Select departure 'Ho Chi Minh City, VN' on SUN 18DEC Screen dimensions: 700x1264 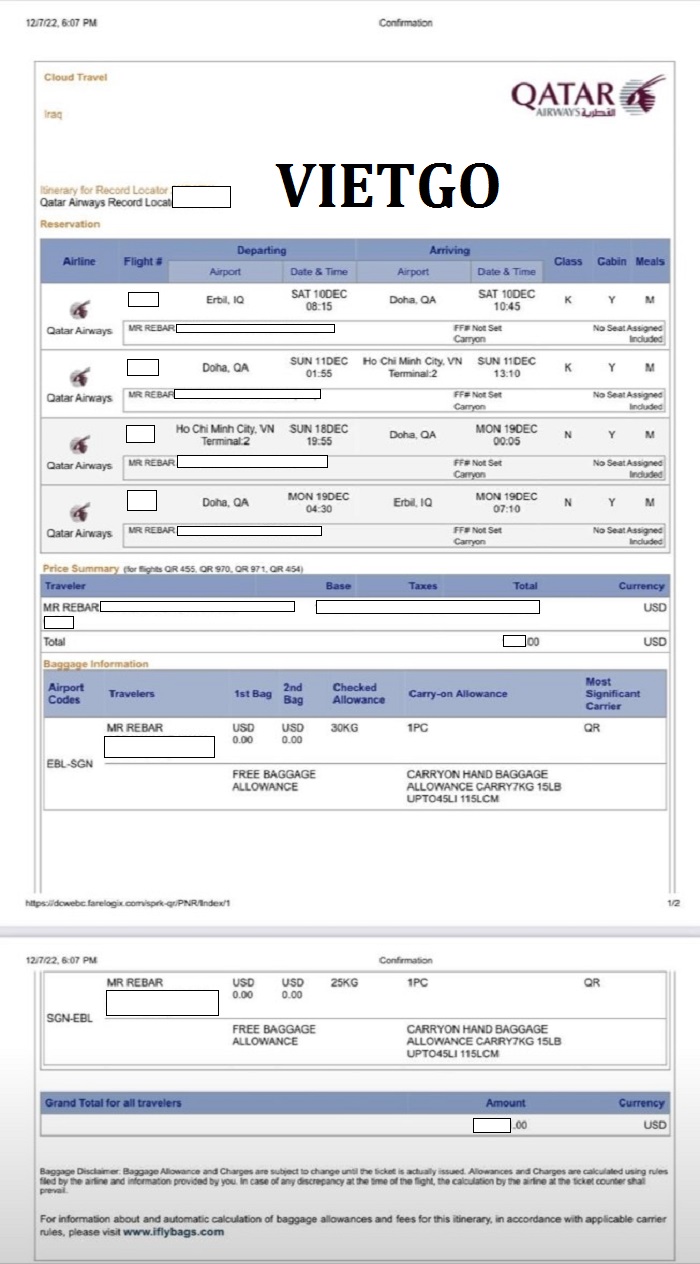[x=225, y=429]
